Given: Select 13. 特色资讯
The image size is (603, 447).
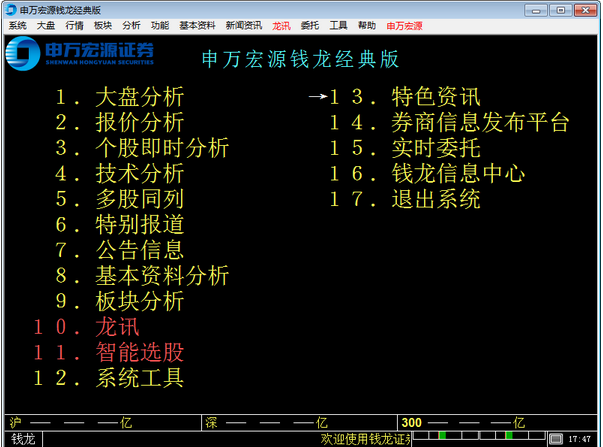Looking at the screenshot, I should pyautogui.click(x=405, y=97).
